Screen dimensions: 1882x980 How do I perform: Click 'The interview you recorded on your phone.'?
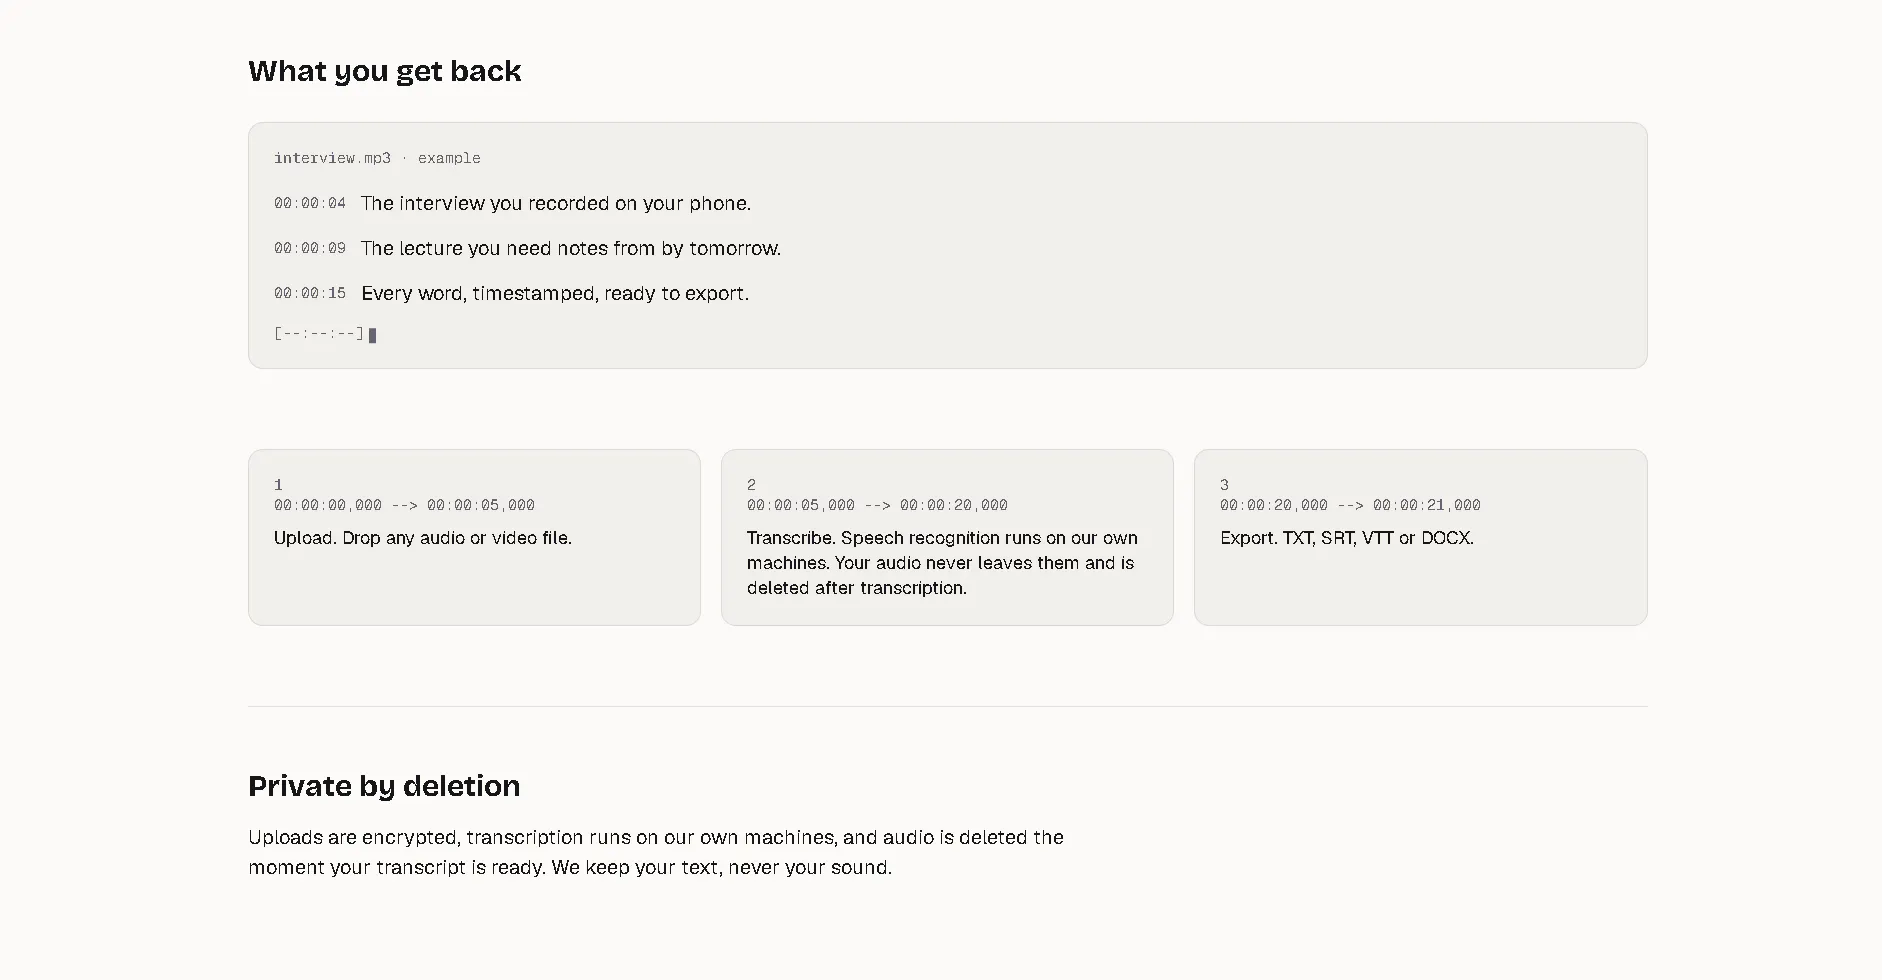[x=556, y=203]
